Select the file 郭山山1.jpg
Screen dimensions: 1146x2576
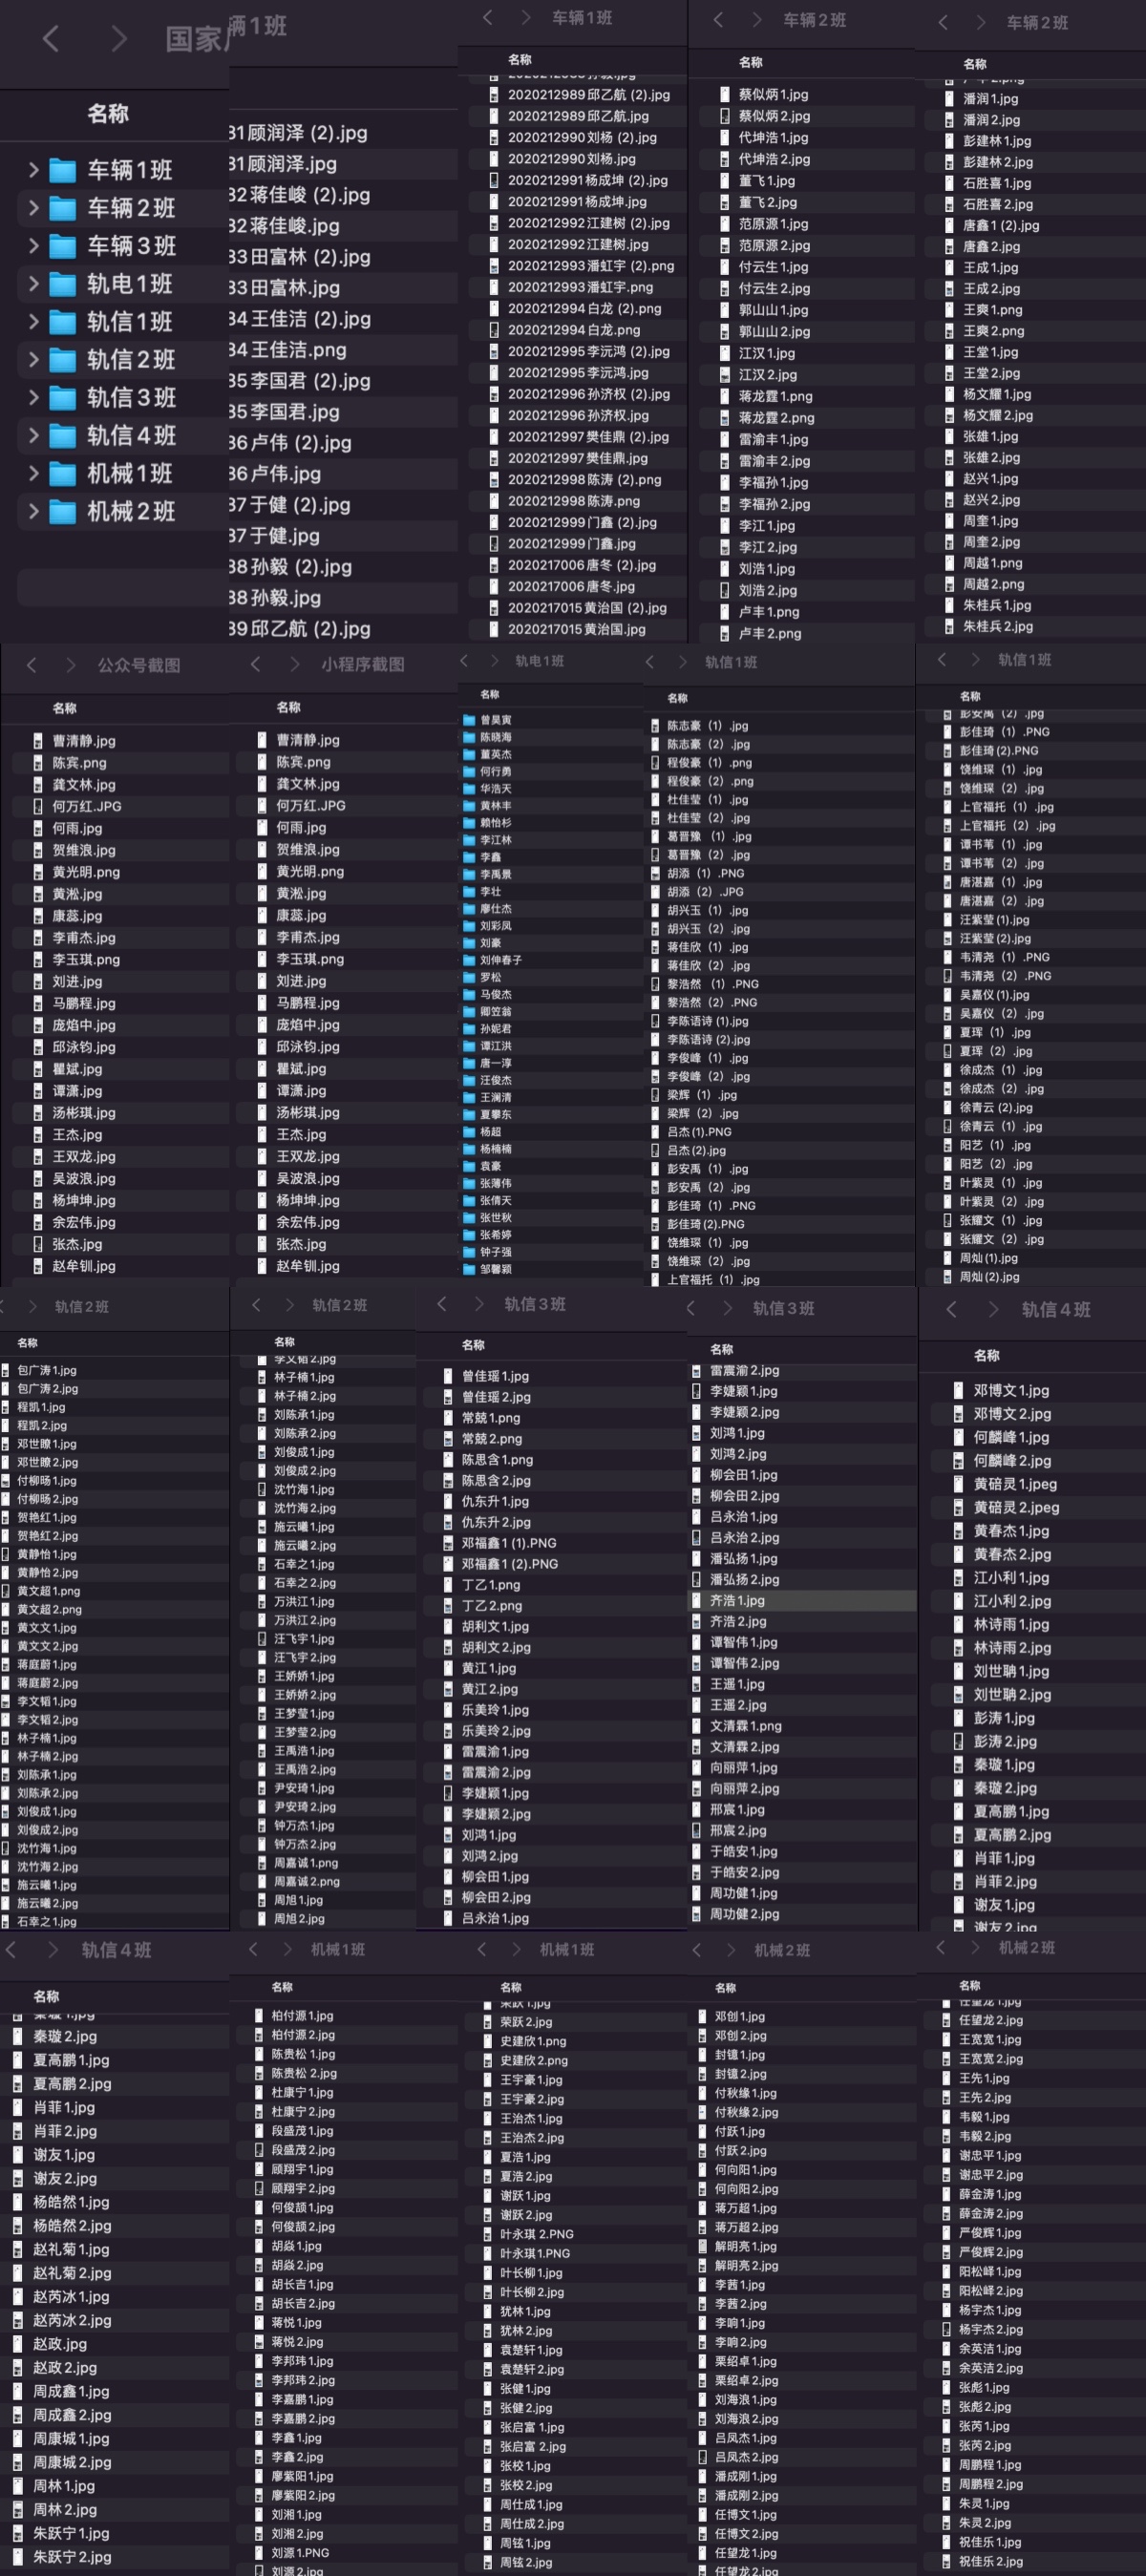point(774,311)
